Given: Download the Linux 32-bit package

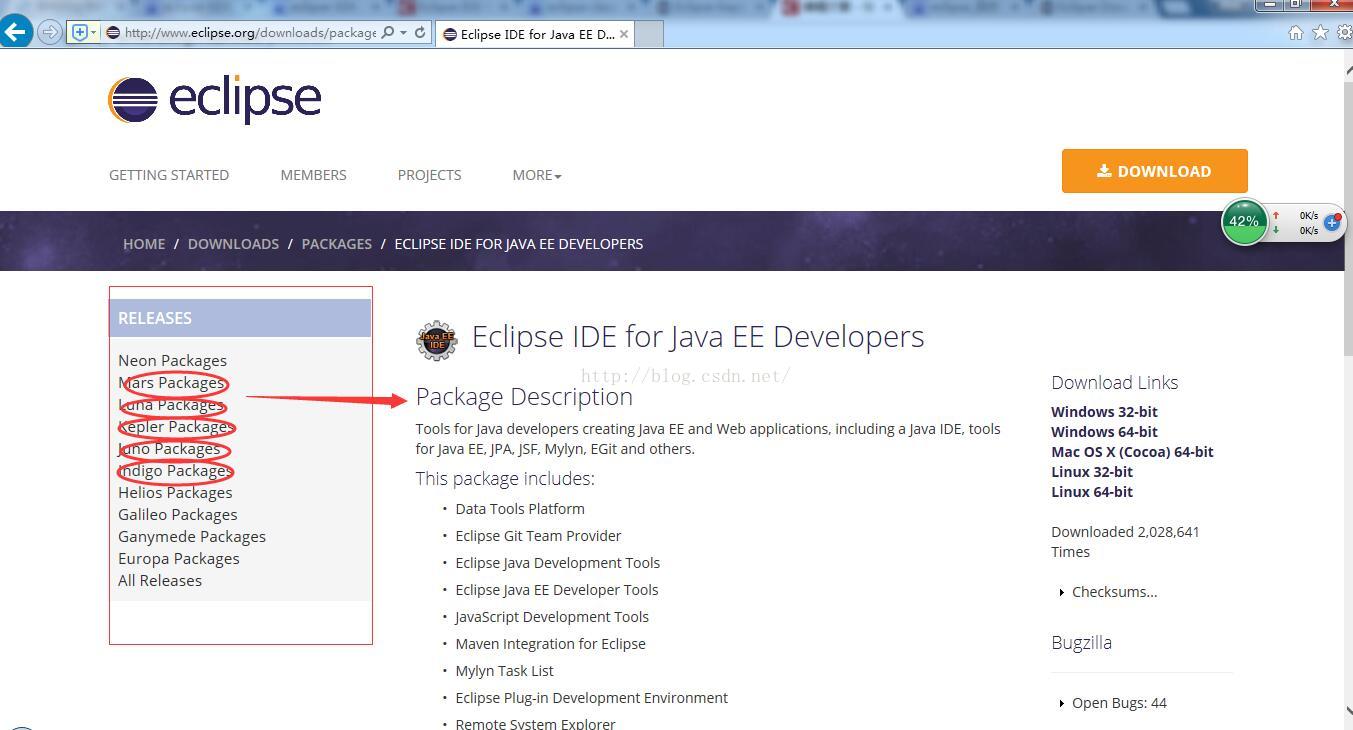Looking at the screenshot, I should click(x=1092, y=471).
